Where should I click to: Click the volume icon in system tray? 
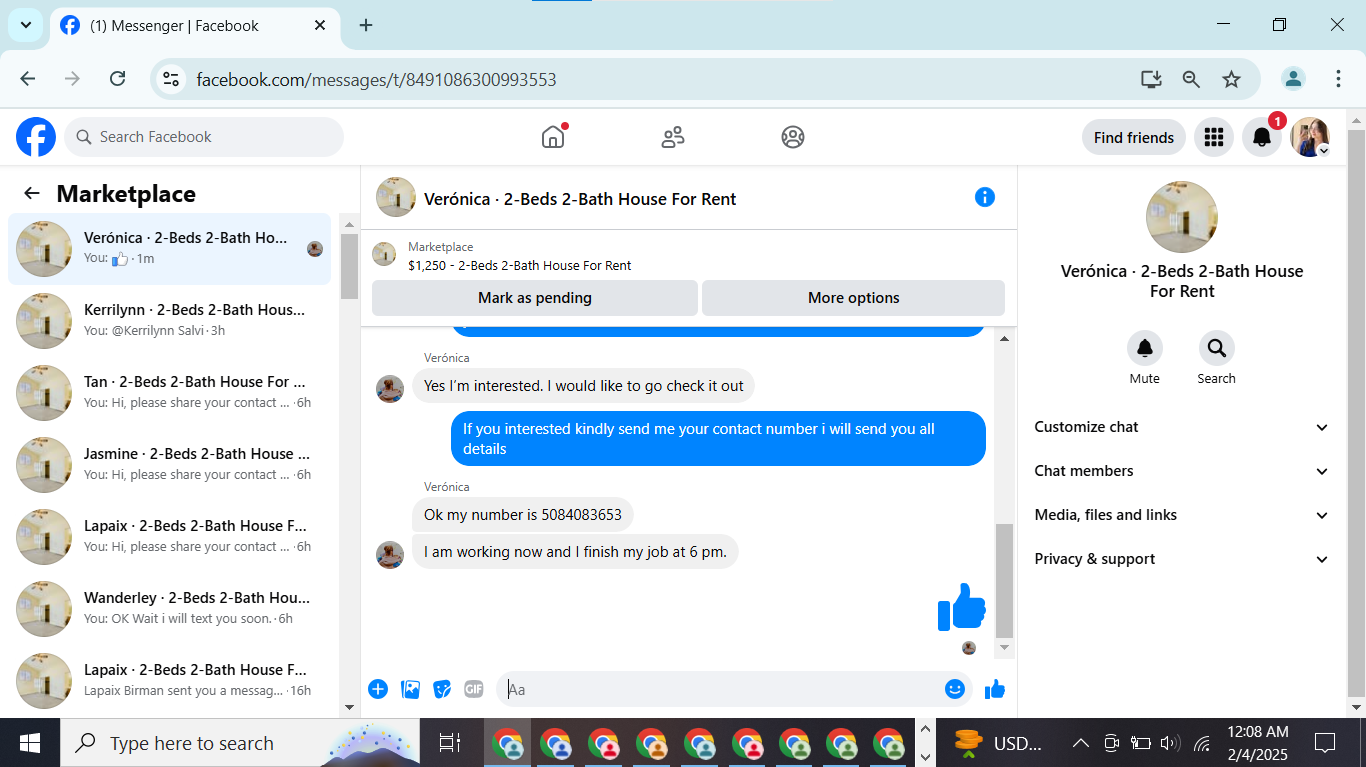click(x=1170, y=743)
